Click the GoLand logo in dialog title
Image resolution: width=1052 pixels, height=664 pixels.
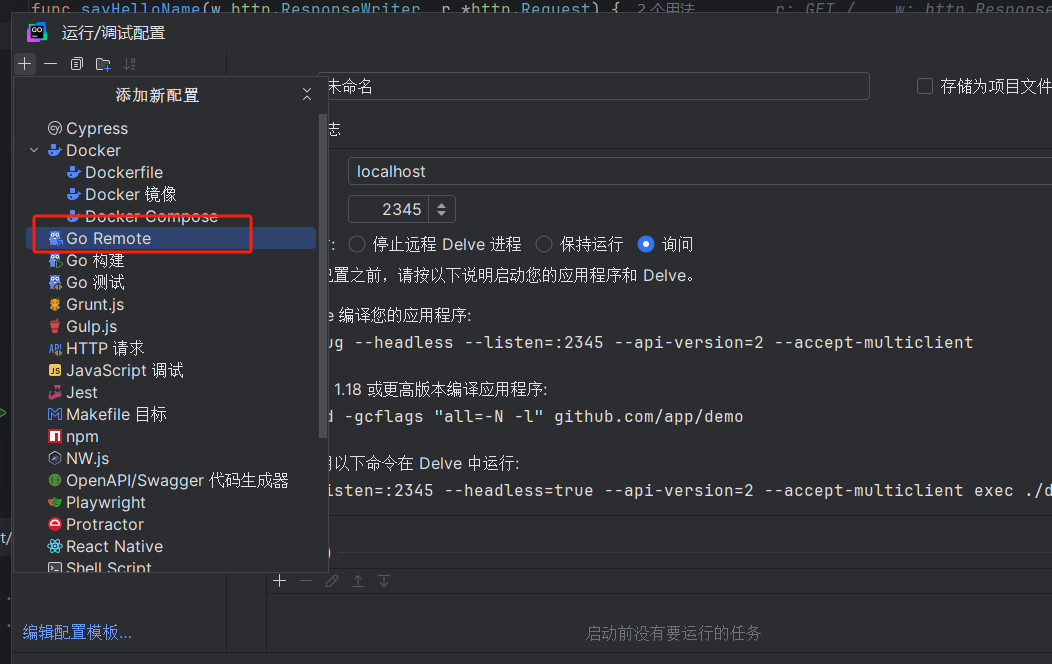pos(37,32)
